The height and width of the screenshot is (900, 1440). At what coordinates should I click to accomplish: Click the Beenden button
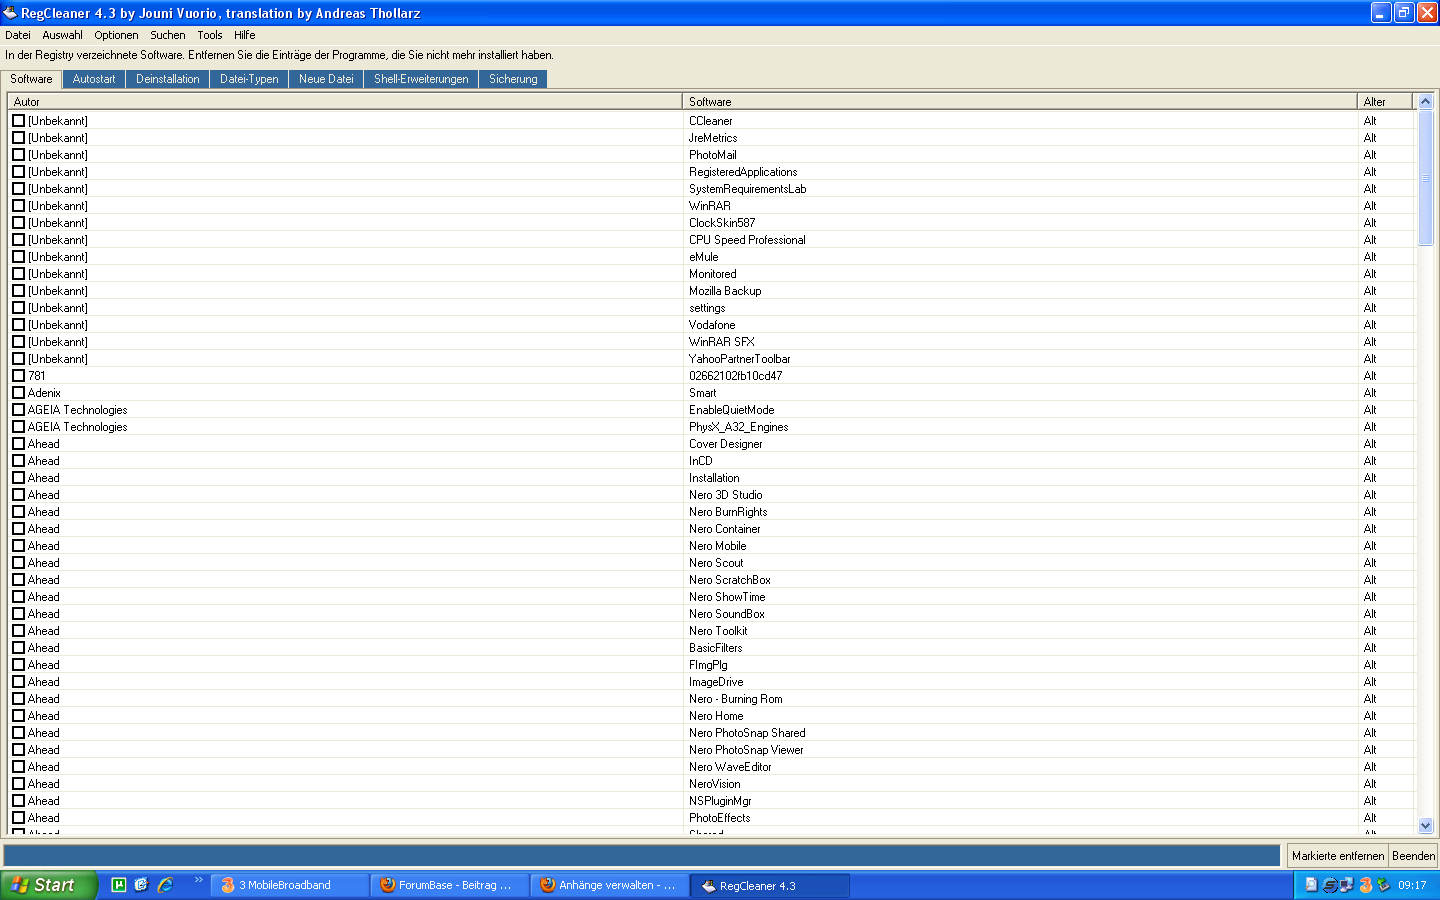pyautogui.click(x=1413, y=856)
